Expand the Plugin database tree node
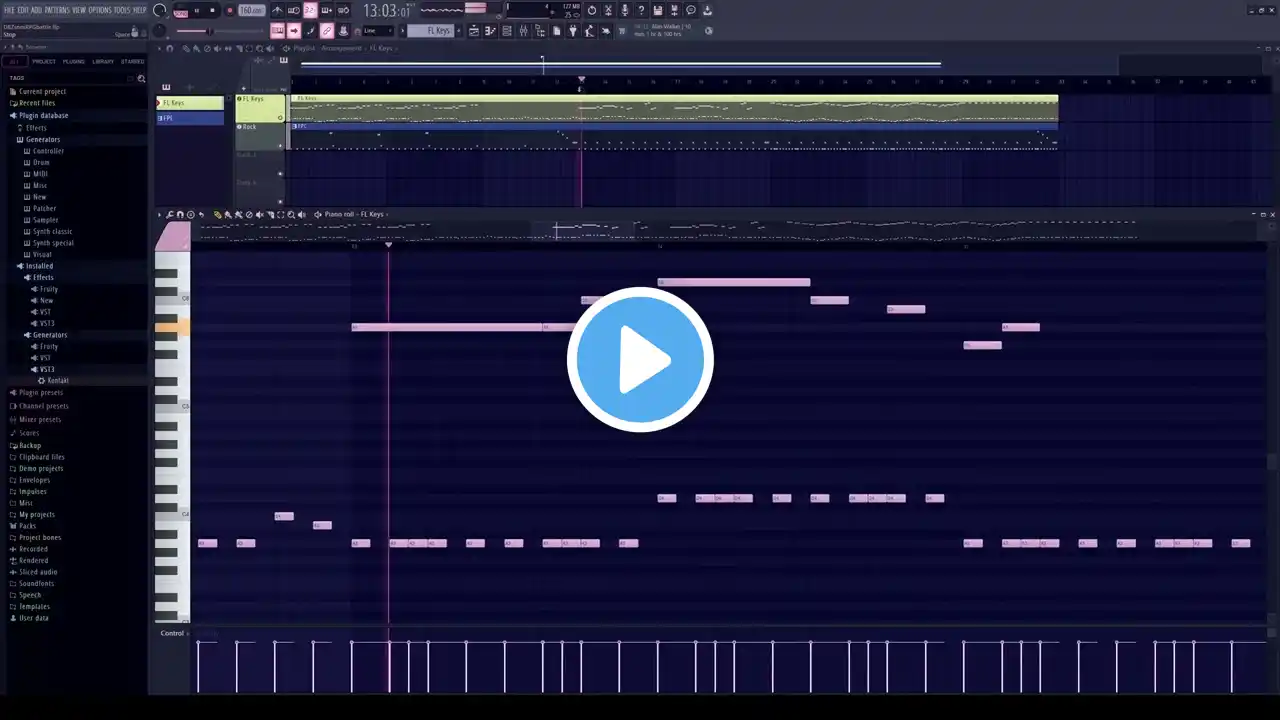The height and width of the screenshot is (720, 1280). coord(41,115)
